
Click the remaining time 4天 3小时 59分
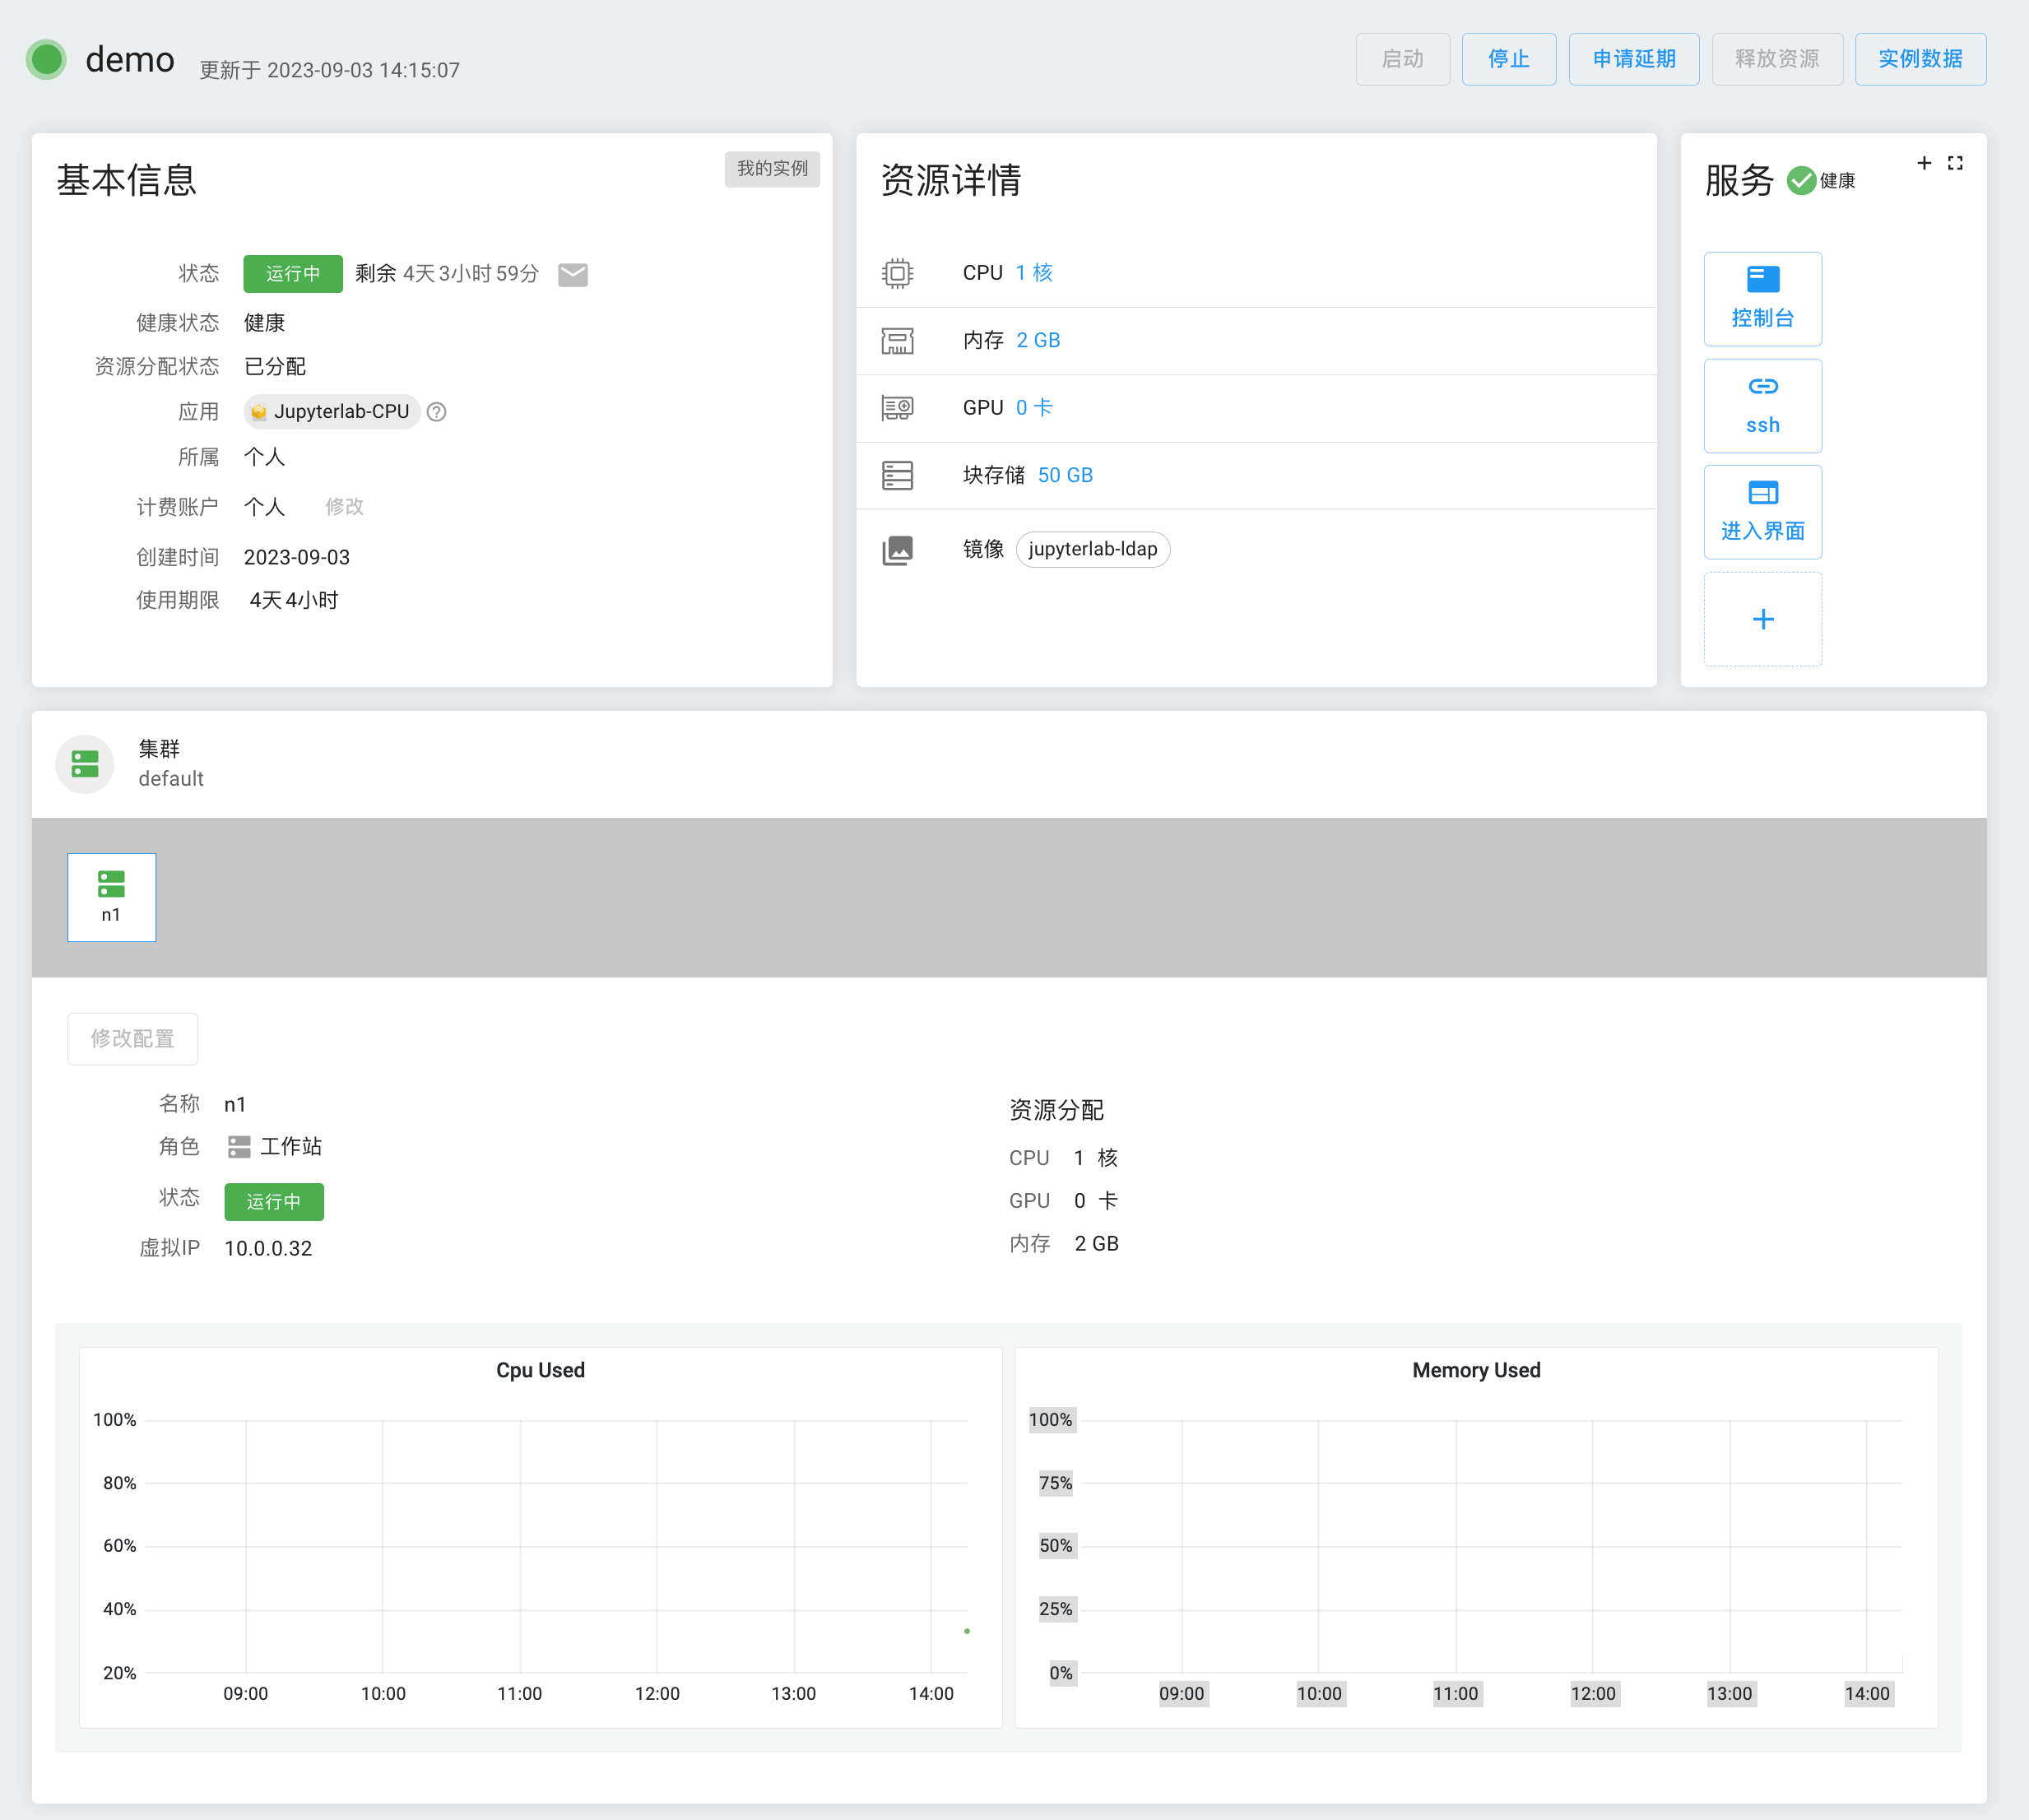coord(470,273)
